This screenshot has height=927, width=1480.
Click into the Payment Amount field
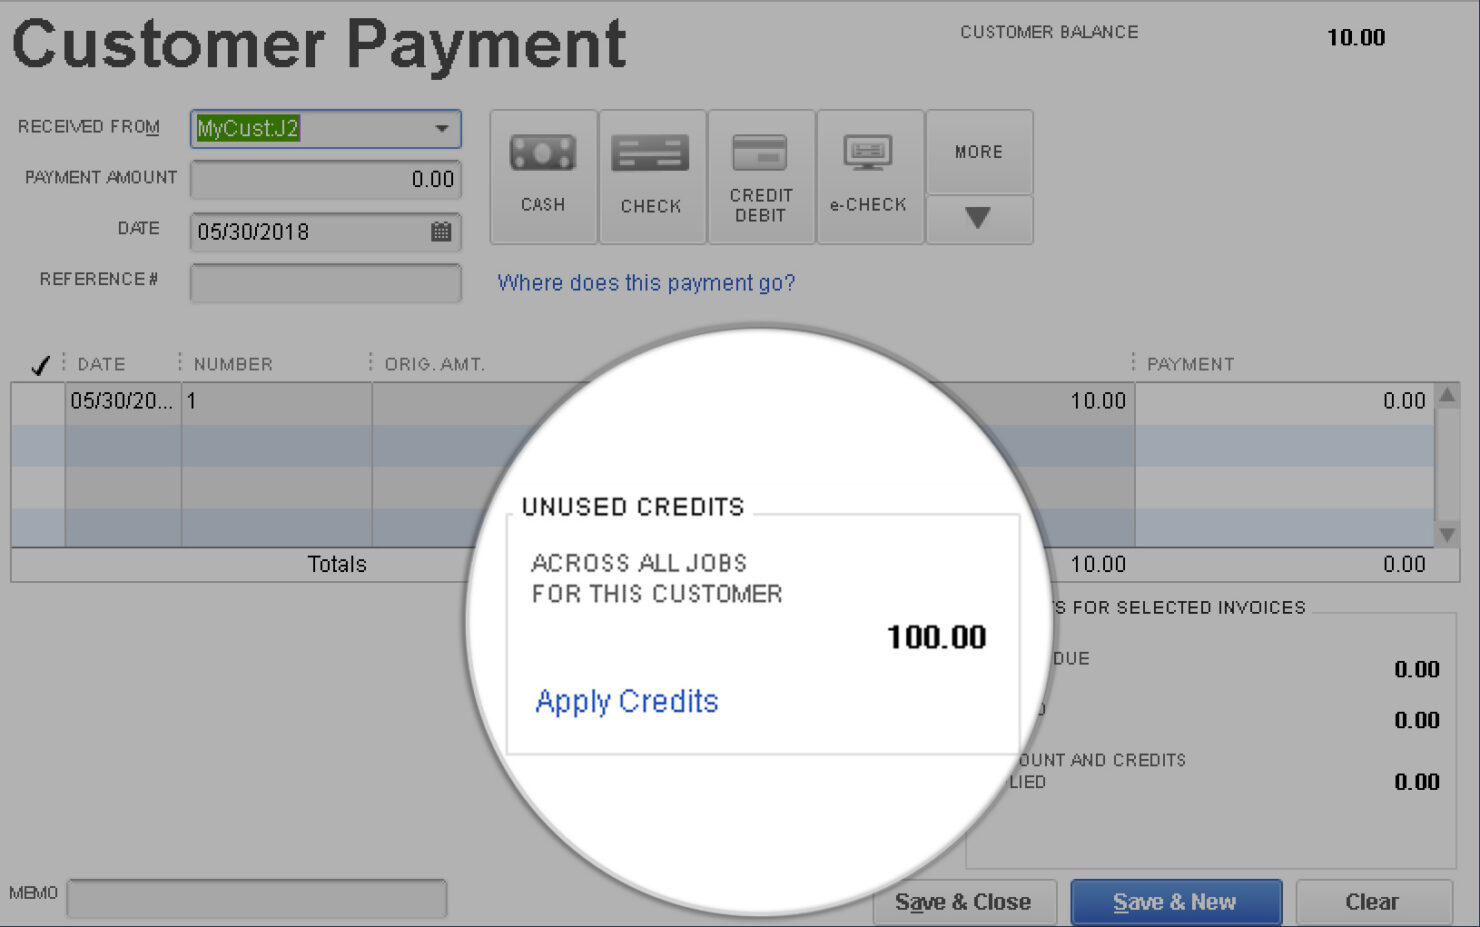click(x=325, y=180)
